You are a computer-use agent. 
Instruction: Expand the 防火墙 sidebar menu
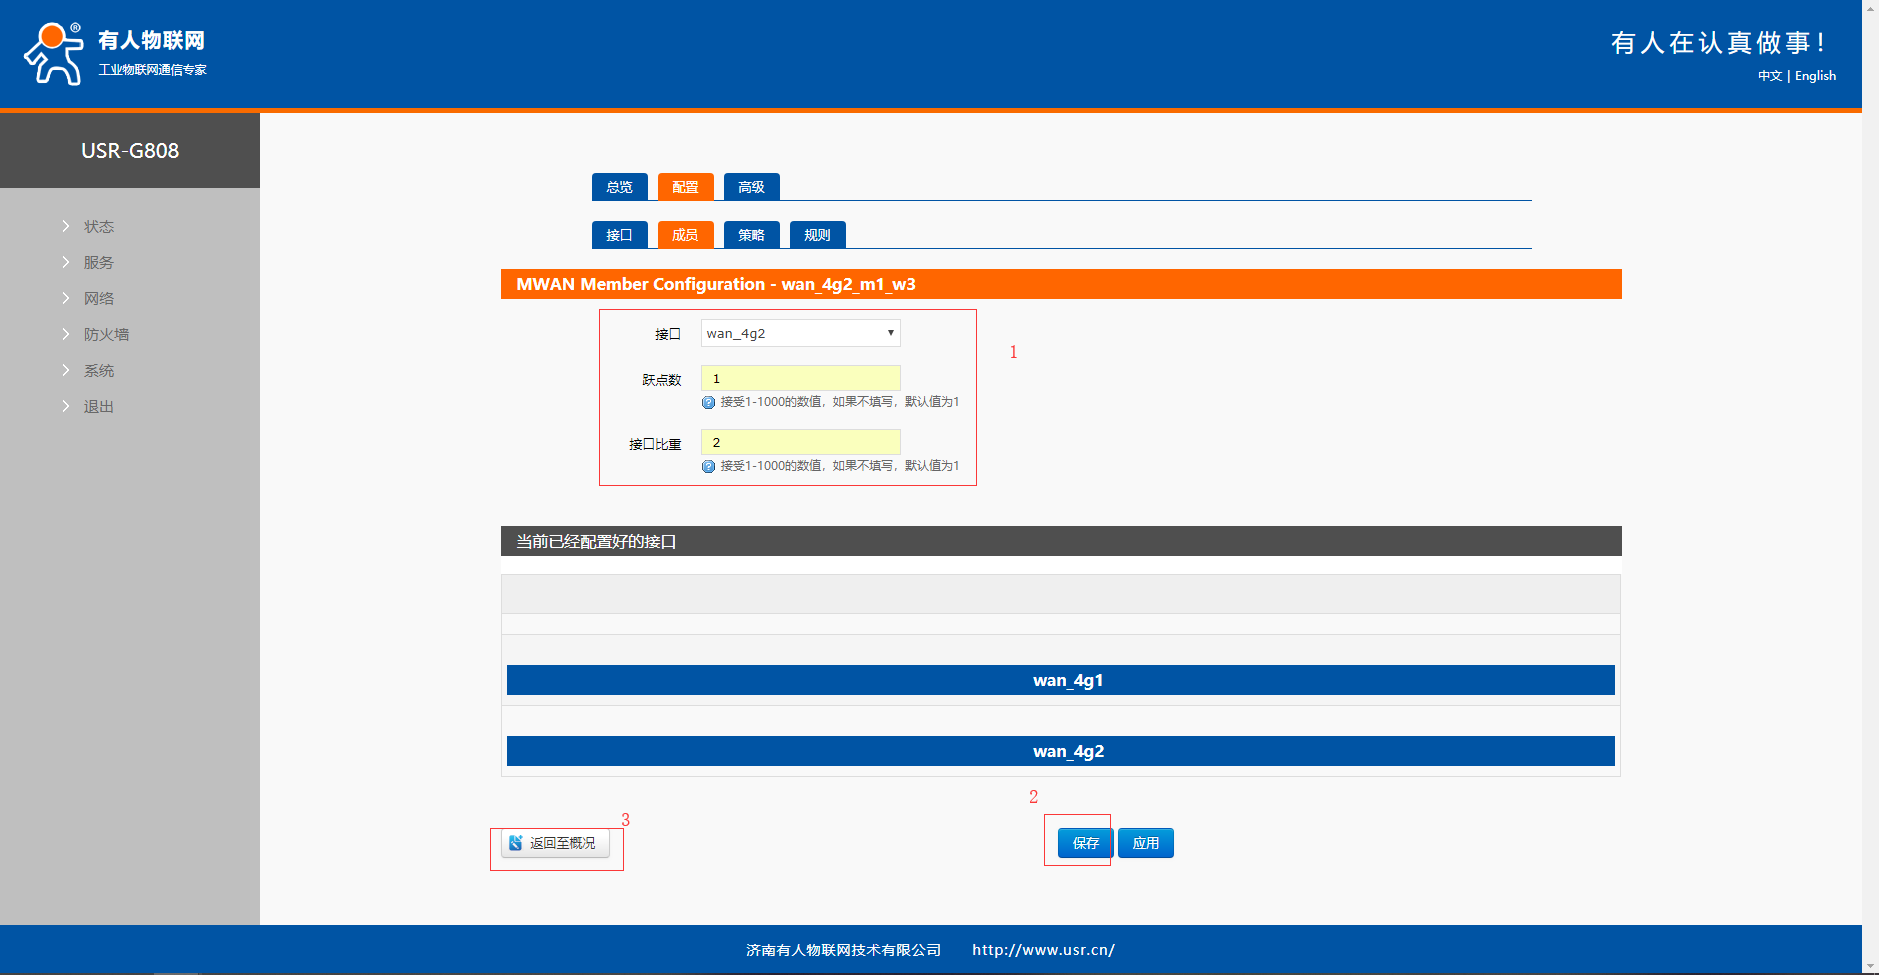(106, 335)
